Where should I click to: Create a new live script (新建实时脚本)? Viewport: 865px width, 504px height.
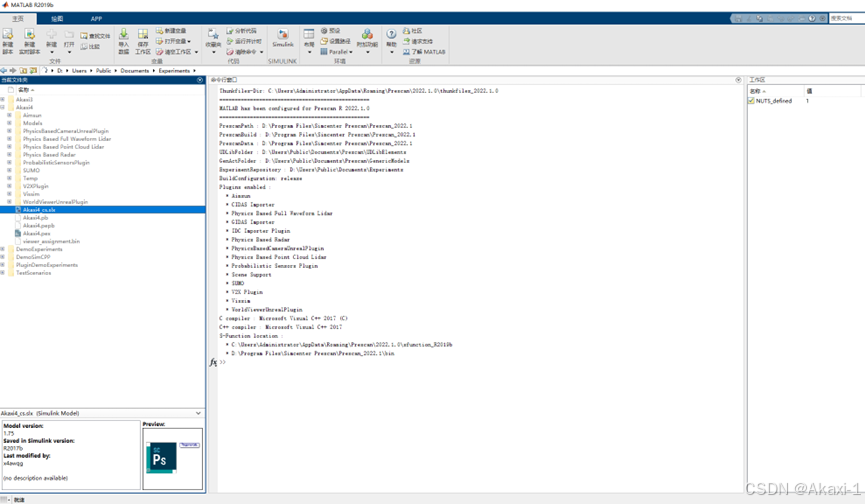[x=29, y=41]
